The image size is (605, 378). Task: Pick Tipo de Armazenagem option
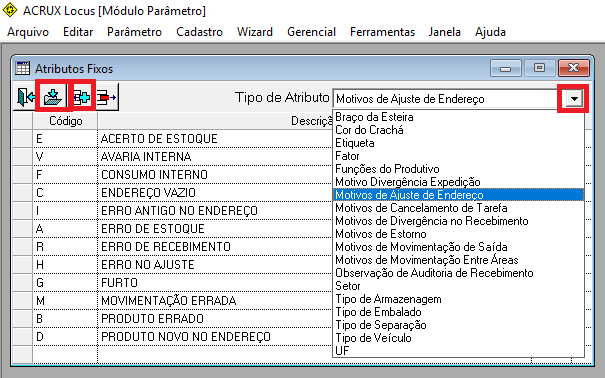click(458, 299)
